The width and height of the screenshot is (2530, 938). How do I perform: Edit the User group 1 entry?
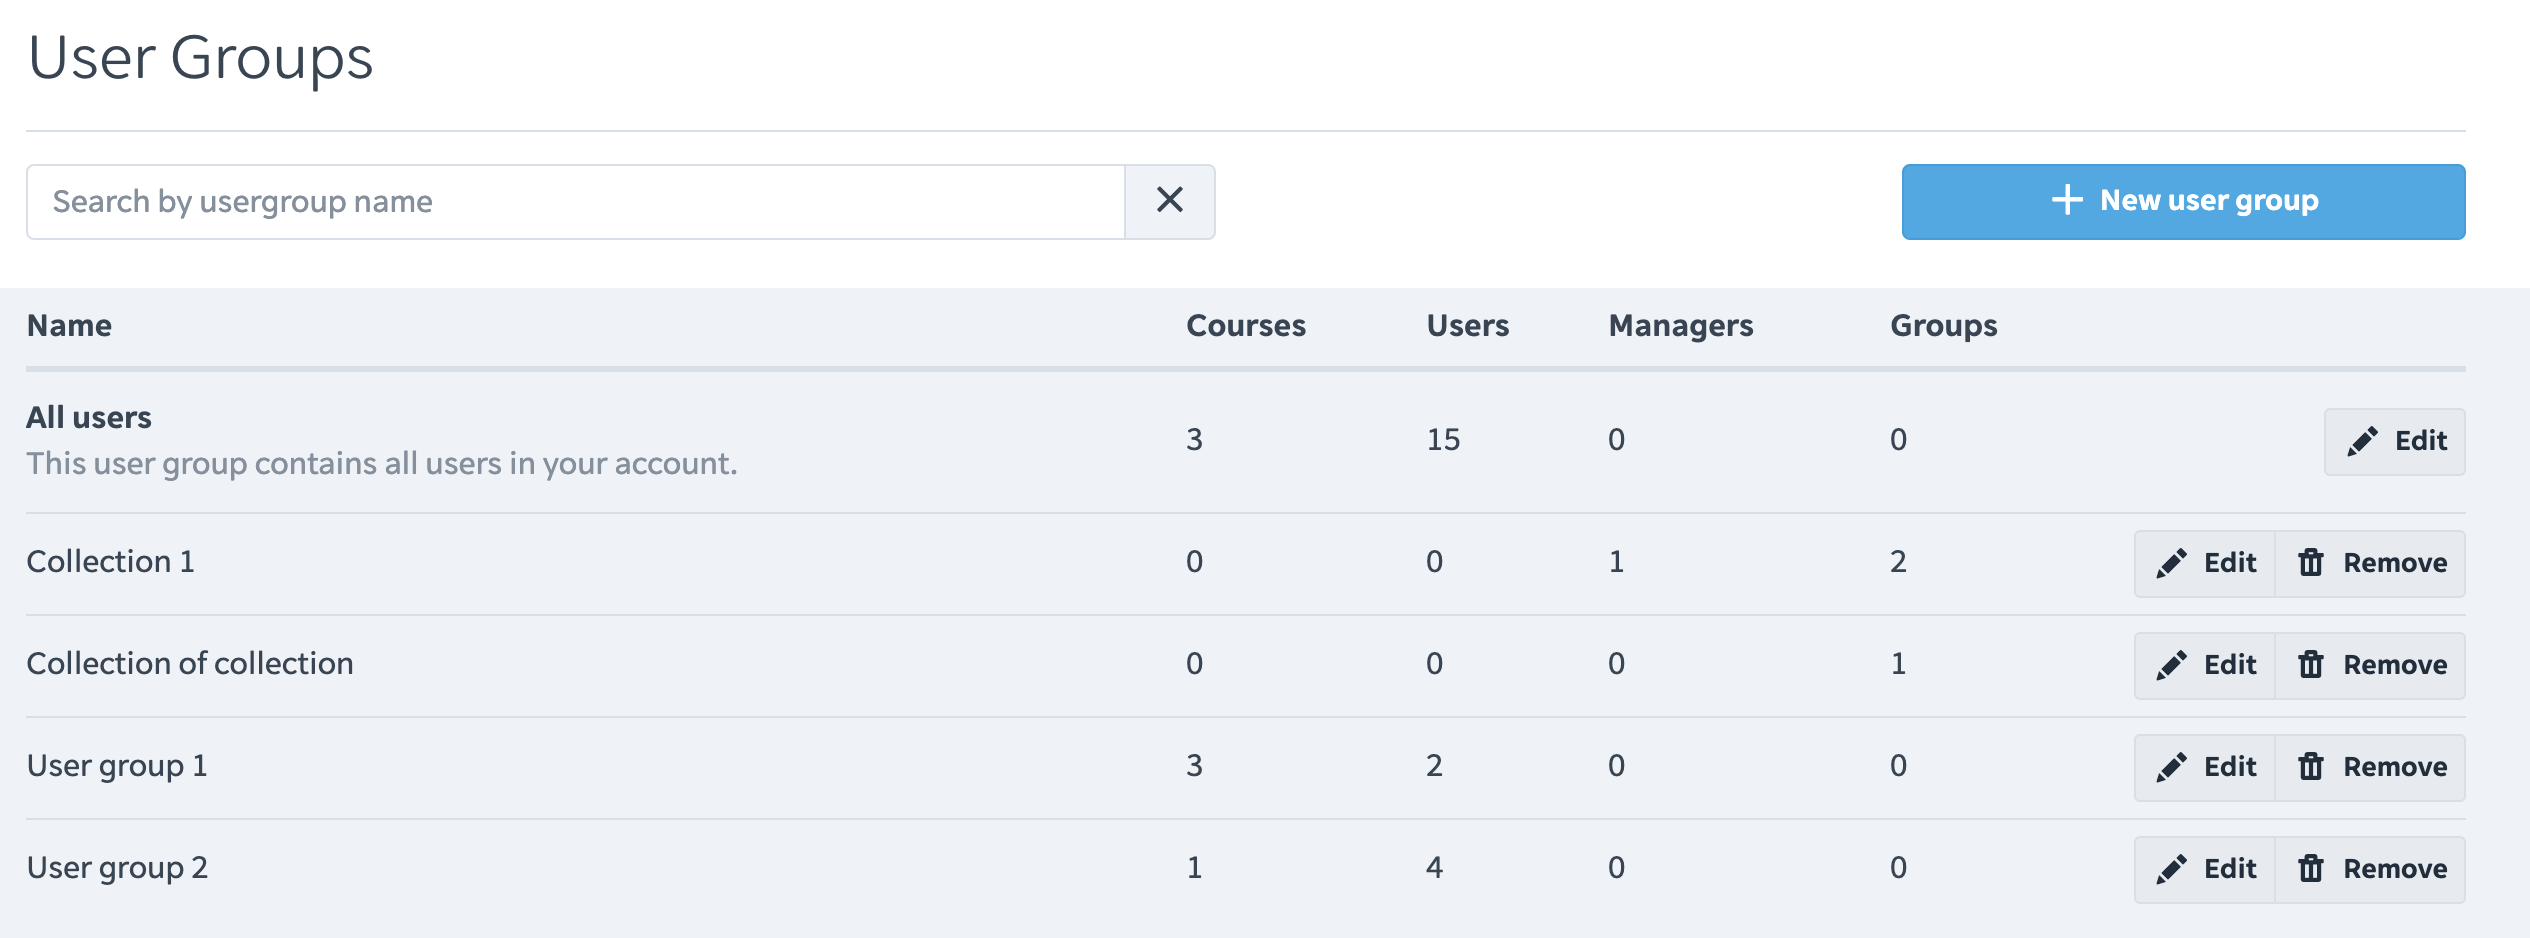[2203, 767]
